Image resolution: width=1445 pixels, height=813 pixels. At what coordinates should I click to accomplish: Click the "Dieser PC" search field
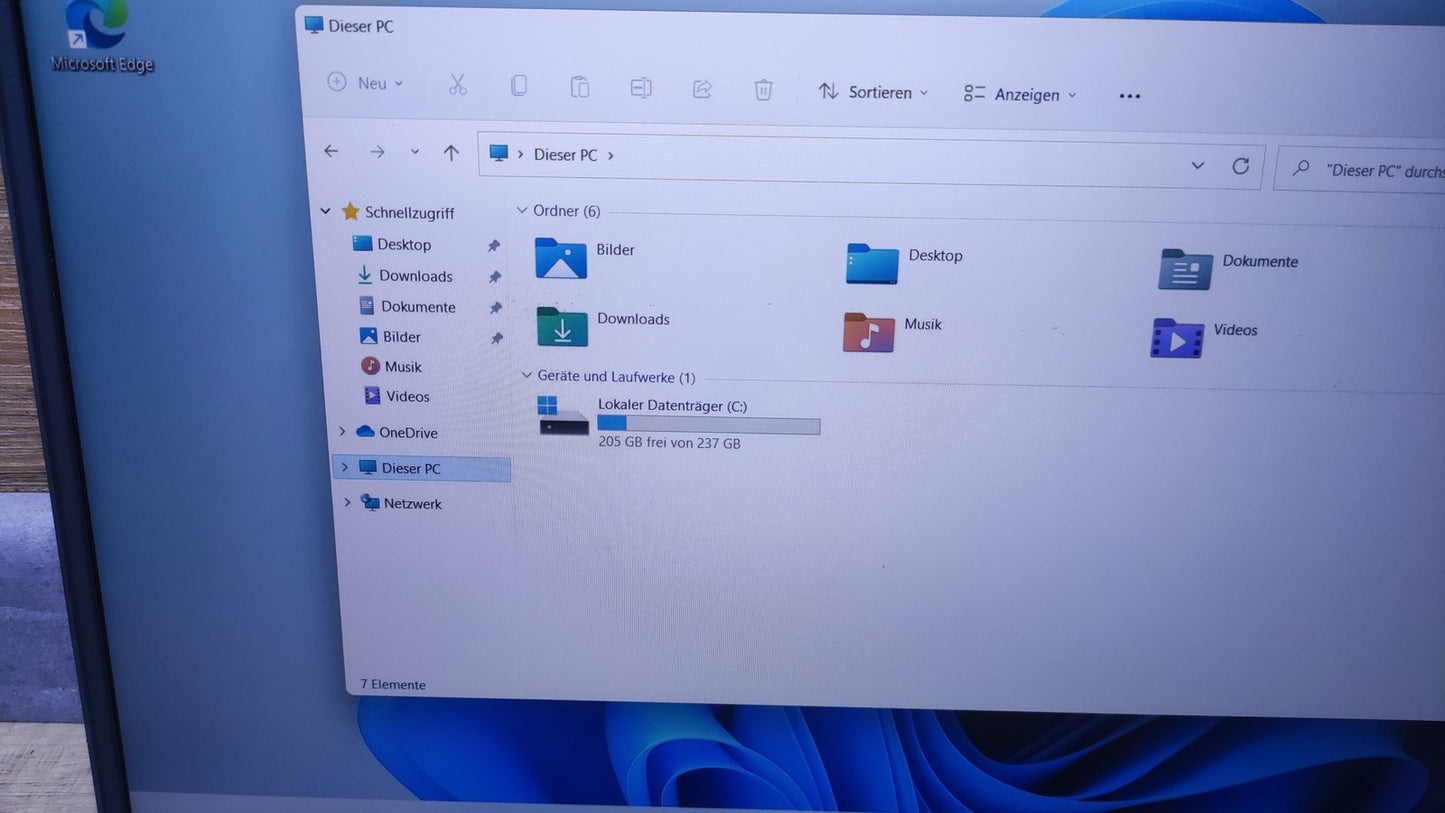coord(1360,170)
